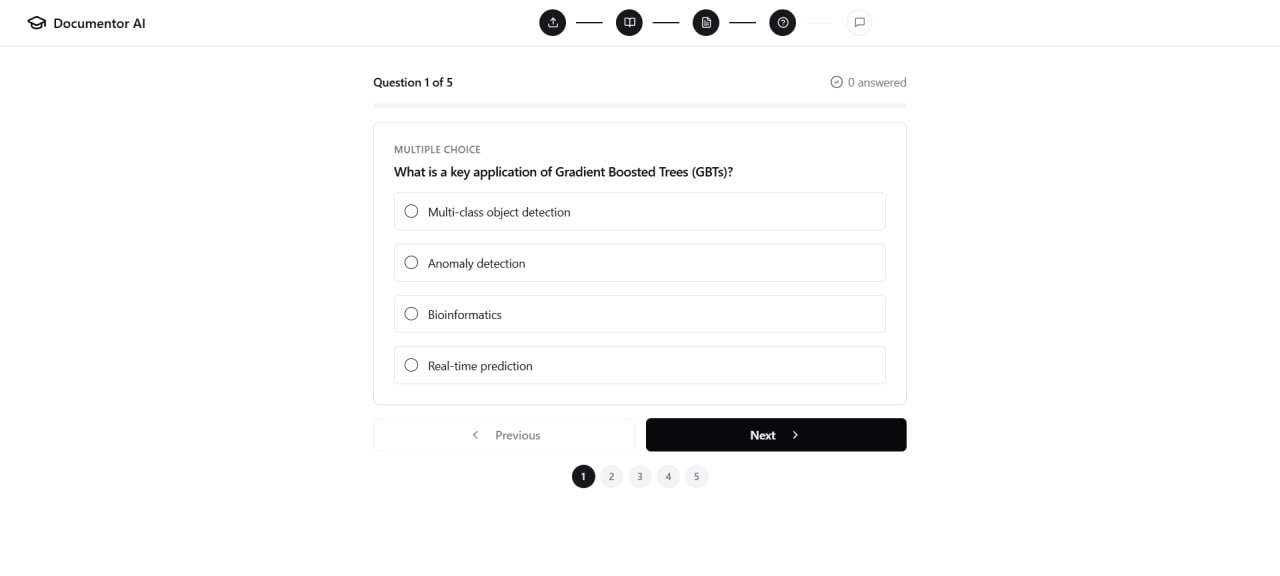Go to the Next question
The height and width of the screenshot is (576, 1280).
[776, 435]
